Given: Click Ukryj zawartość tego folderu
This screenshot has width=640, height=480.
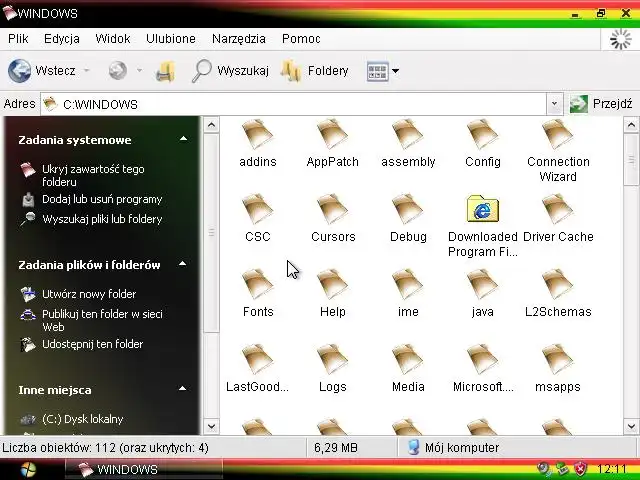Looking at the screenshot, I should tap(93, 175).
